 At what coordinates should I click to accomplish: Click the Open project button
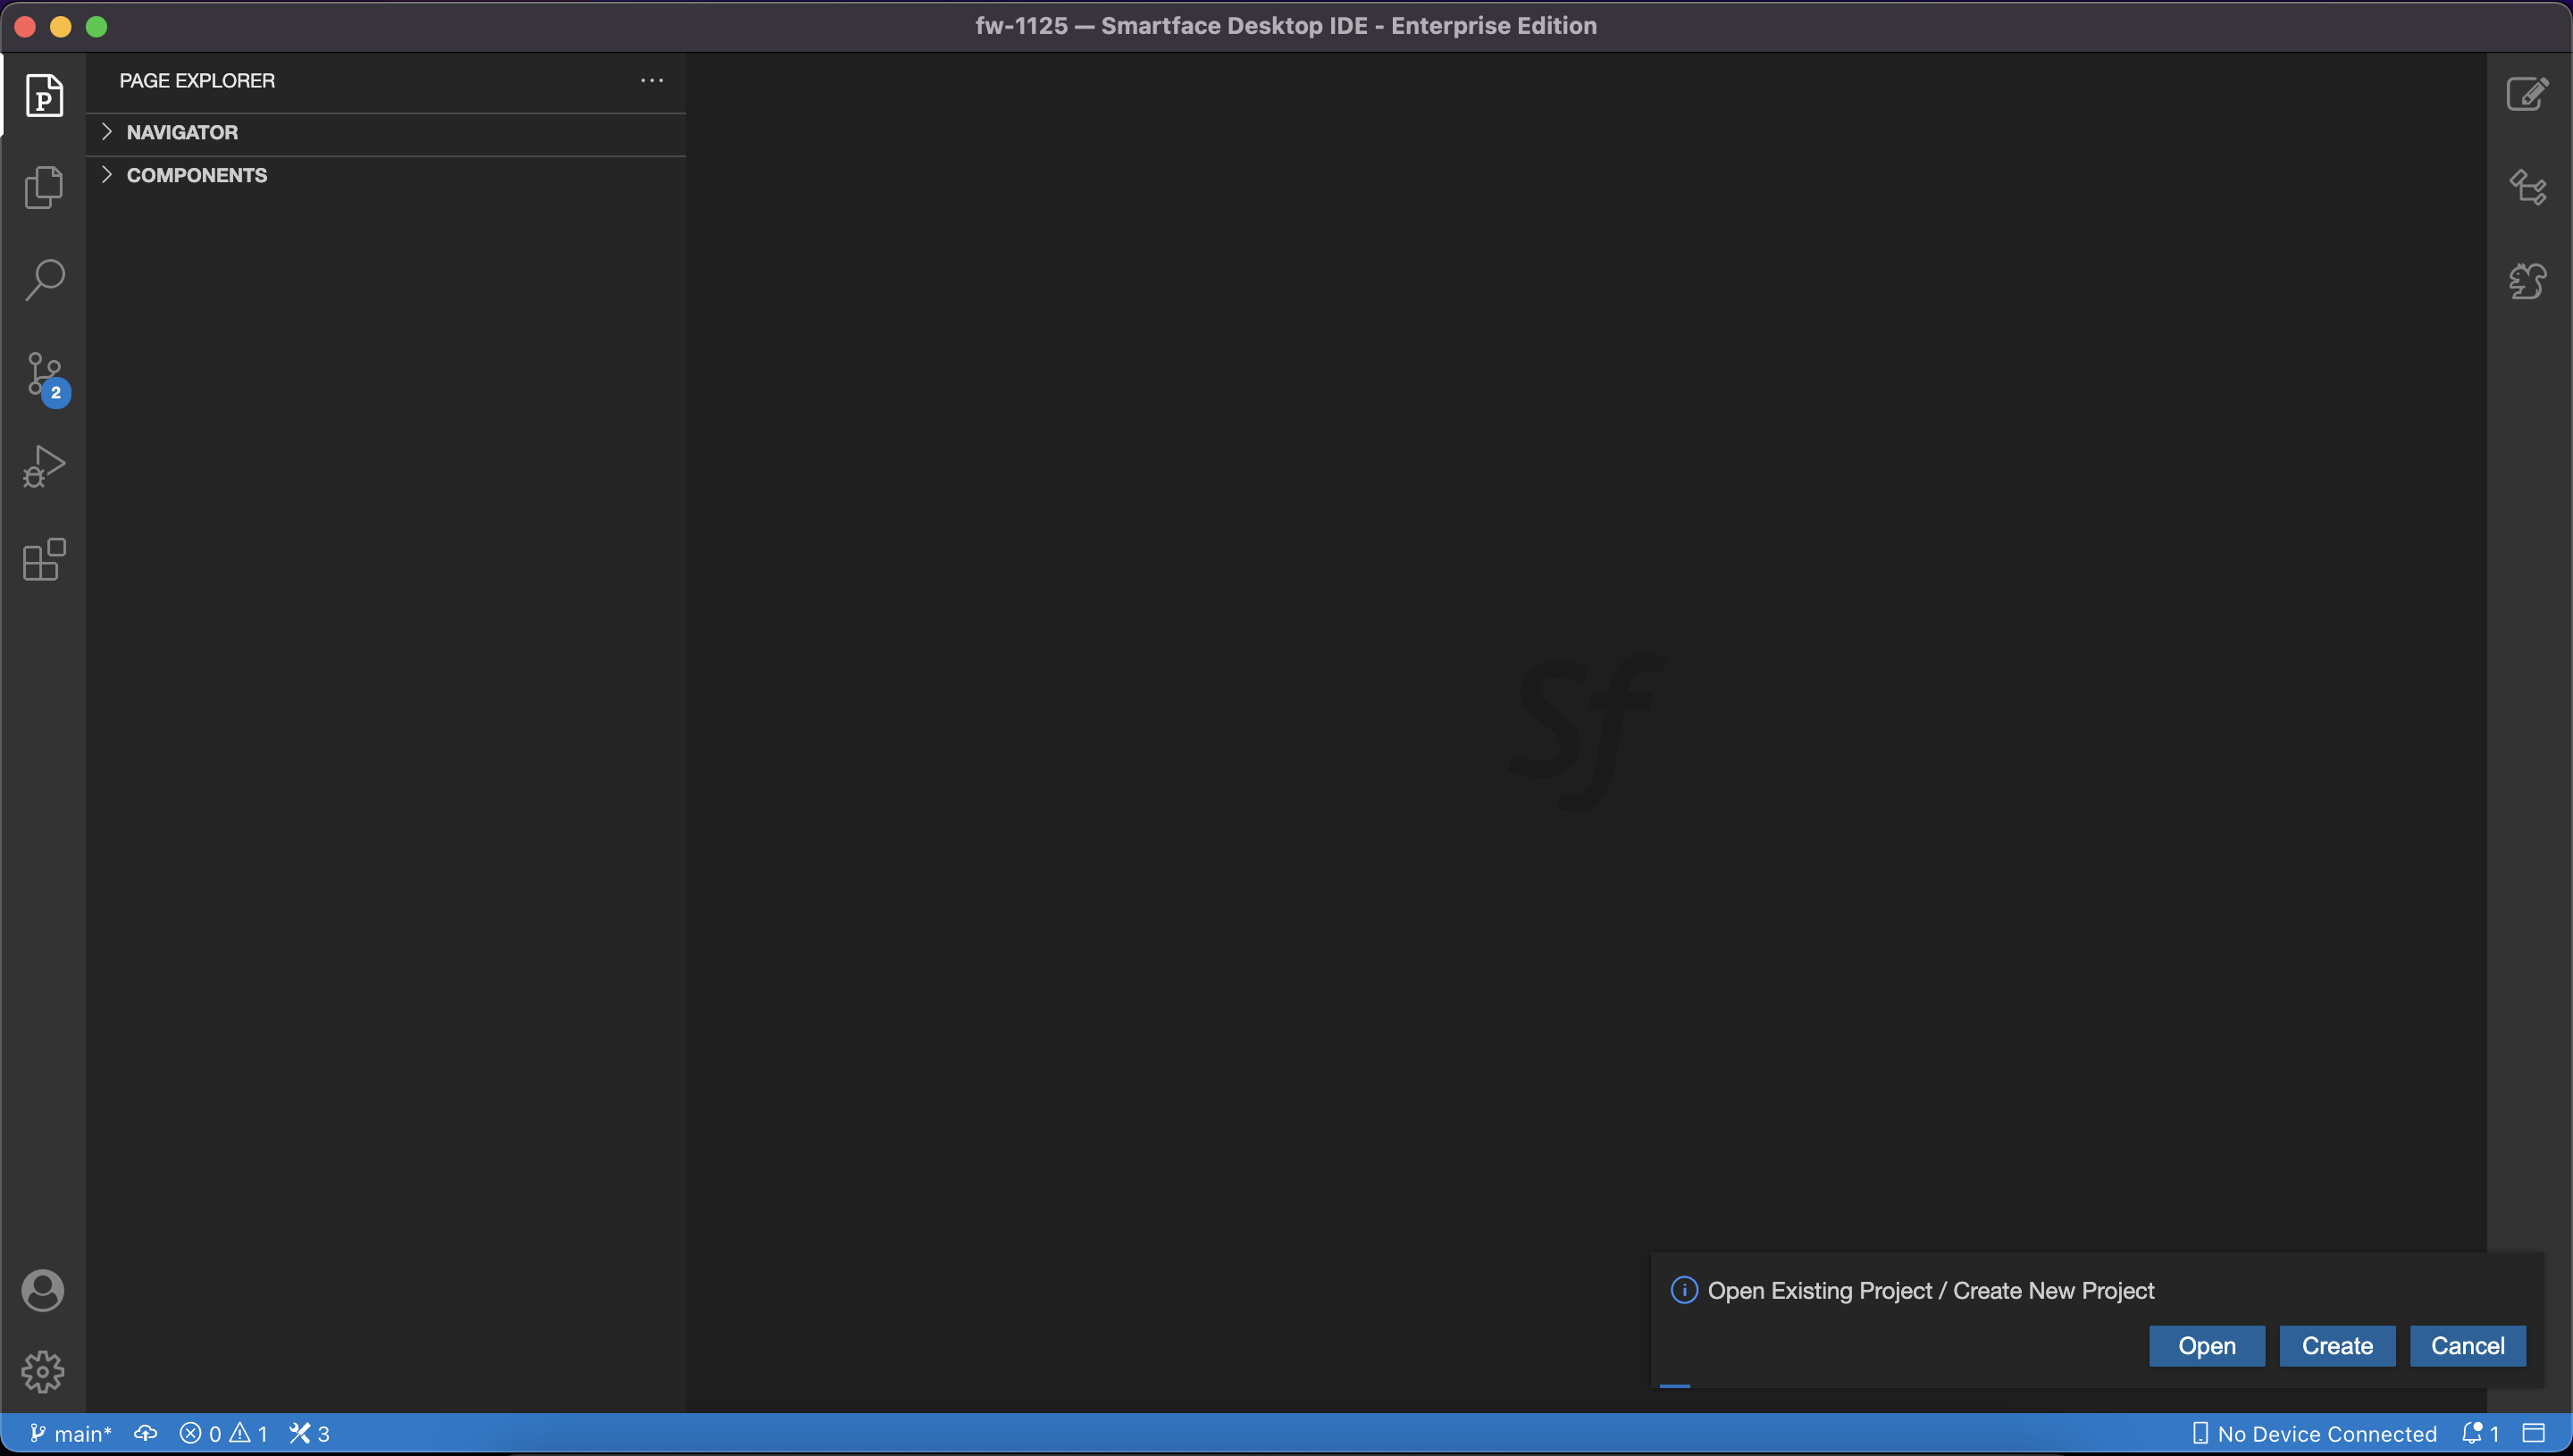click(x=2207, y=1346)
